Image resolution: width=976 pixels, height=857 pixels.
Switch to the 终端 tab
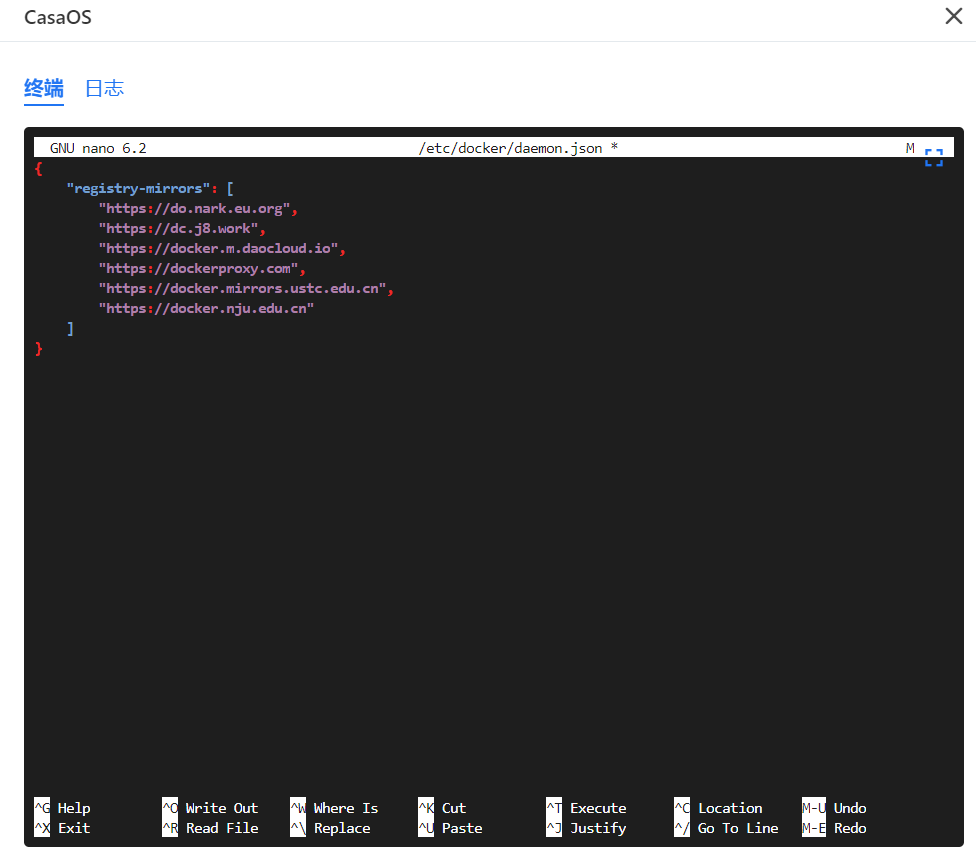click(44, 89)
